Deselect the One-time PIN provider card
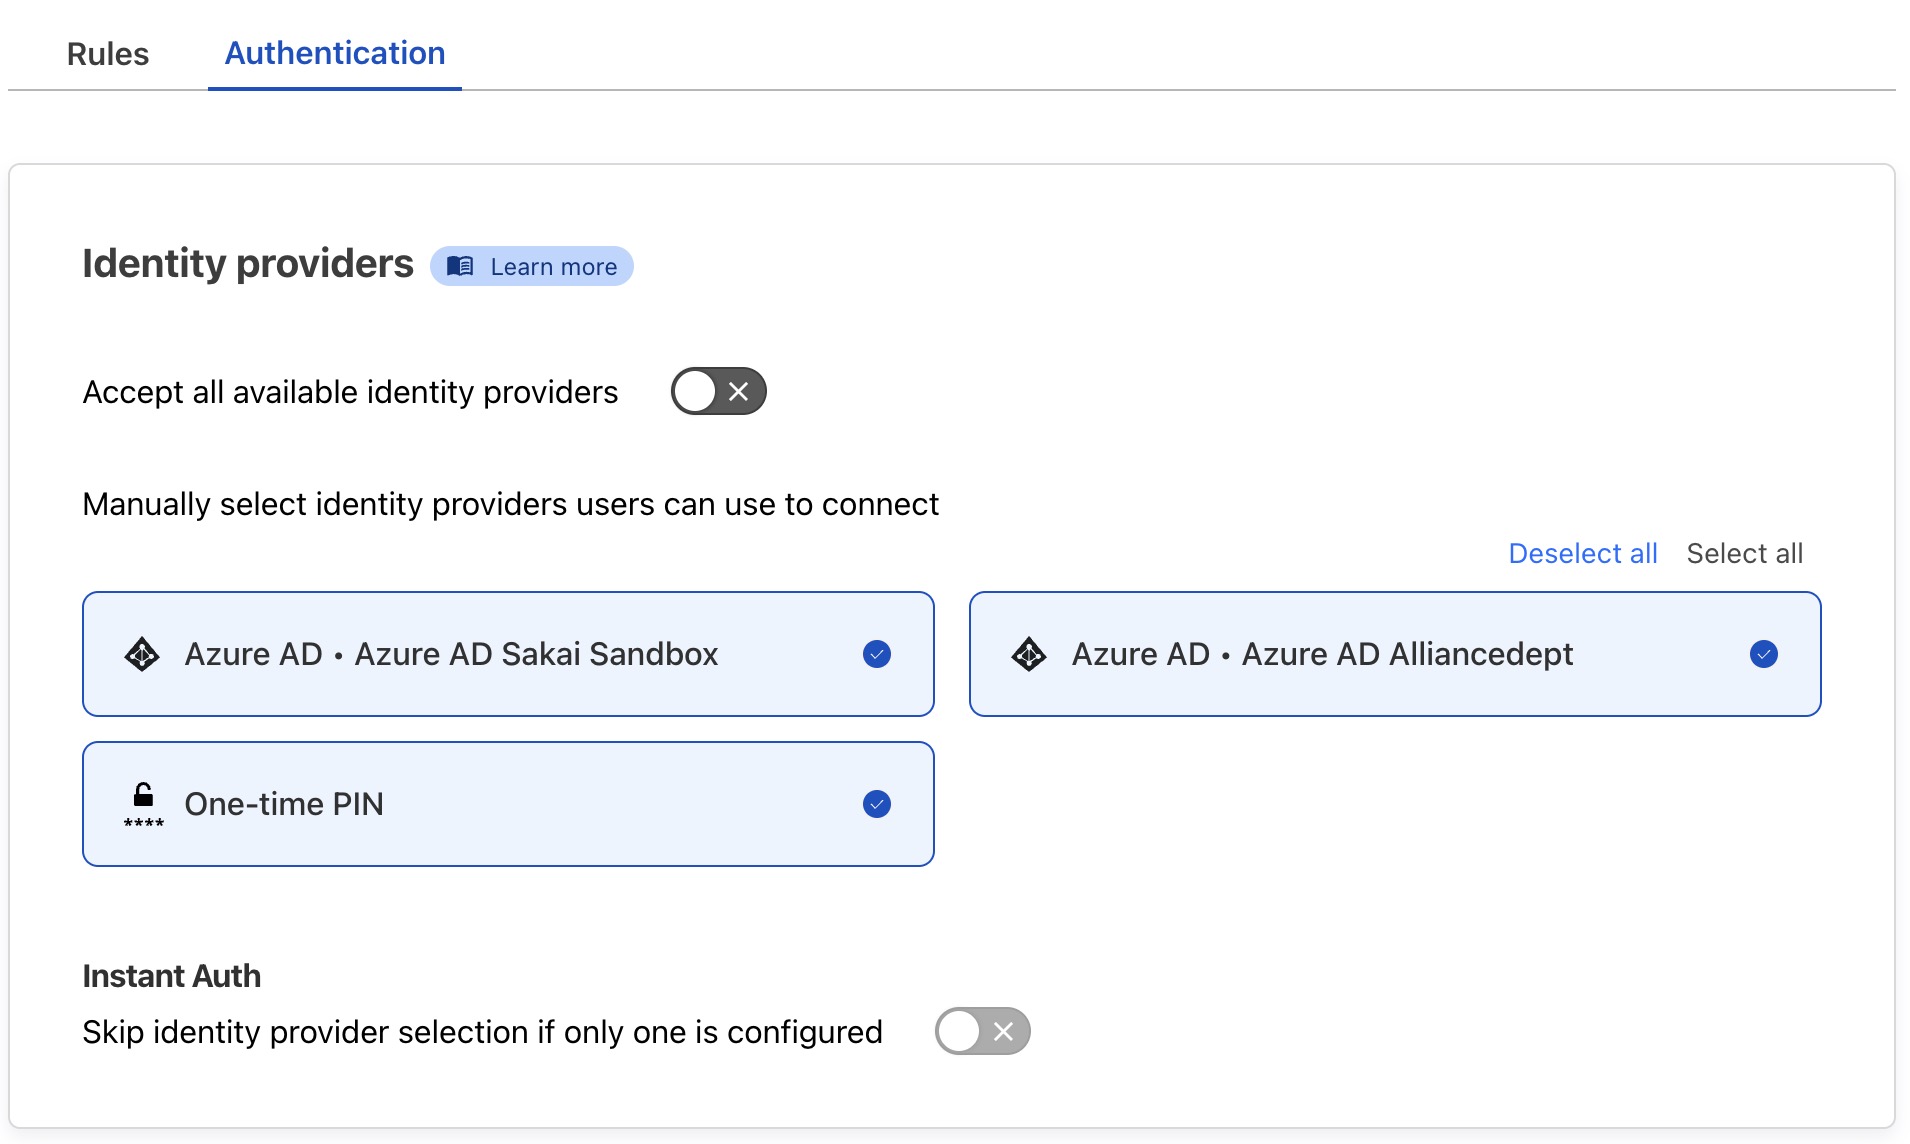 [x=507, y=803]
